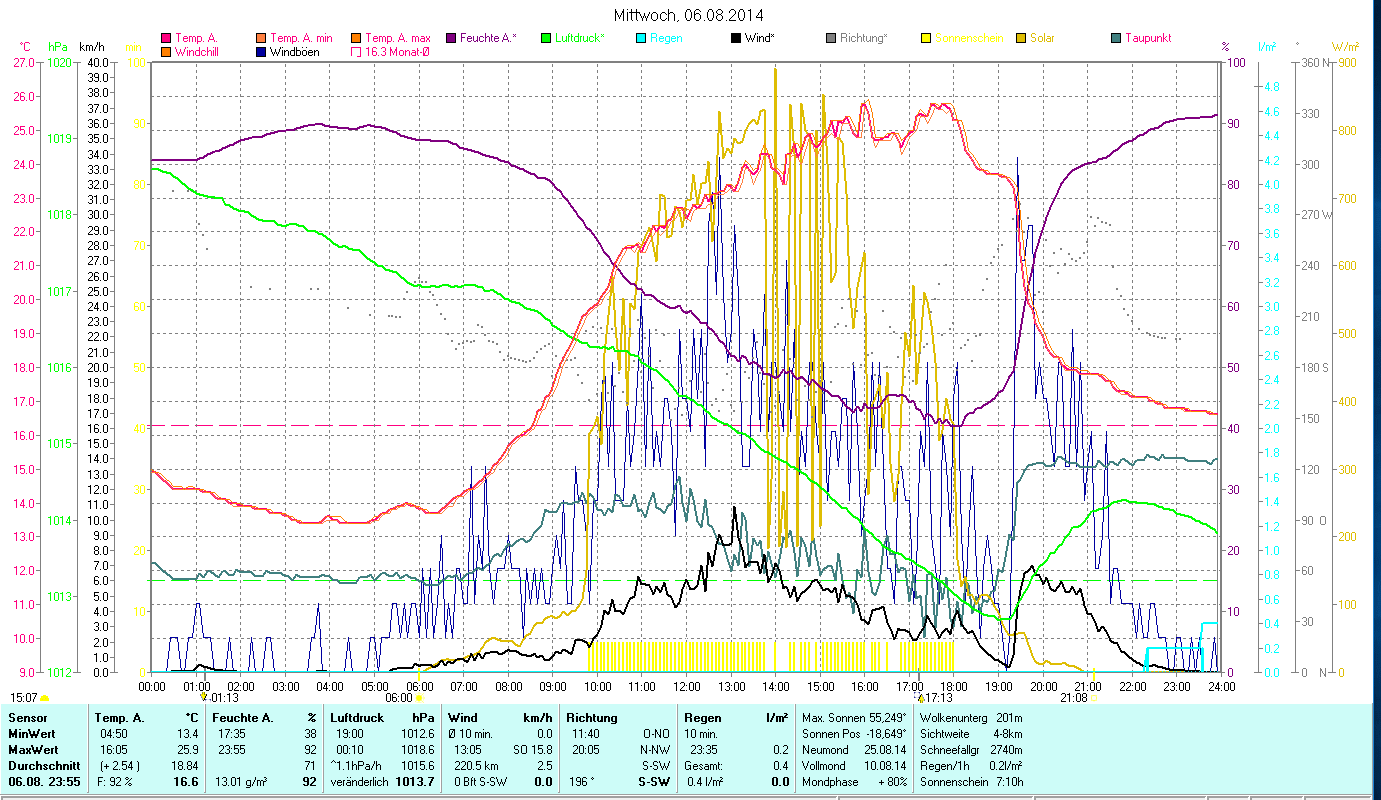Click the wind run value 220.5 km
Screen dimensions: 1381x800
[474, 765]
